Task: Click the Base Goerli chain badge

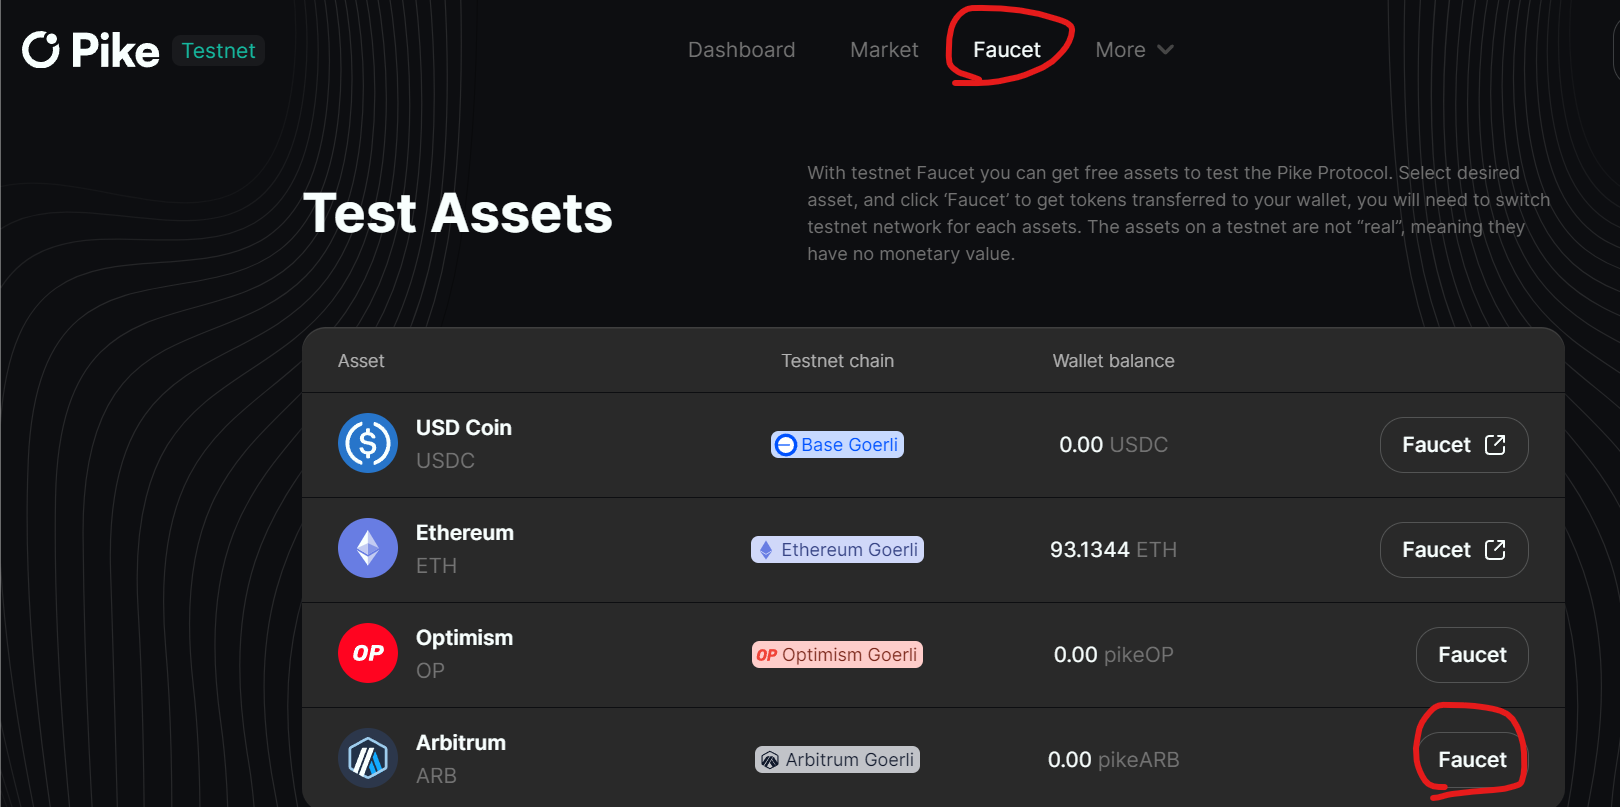Action: click(x=837, y=444)
